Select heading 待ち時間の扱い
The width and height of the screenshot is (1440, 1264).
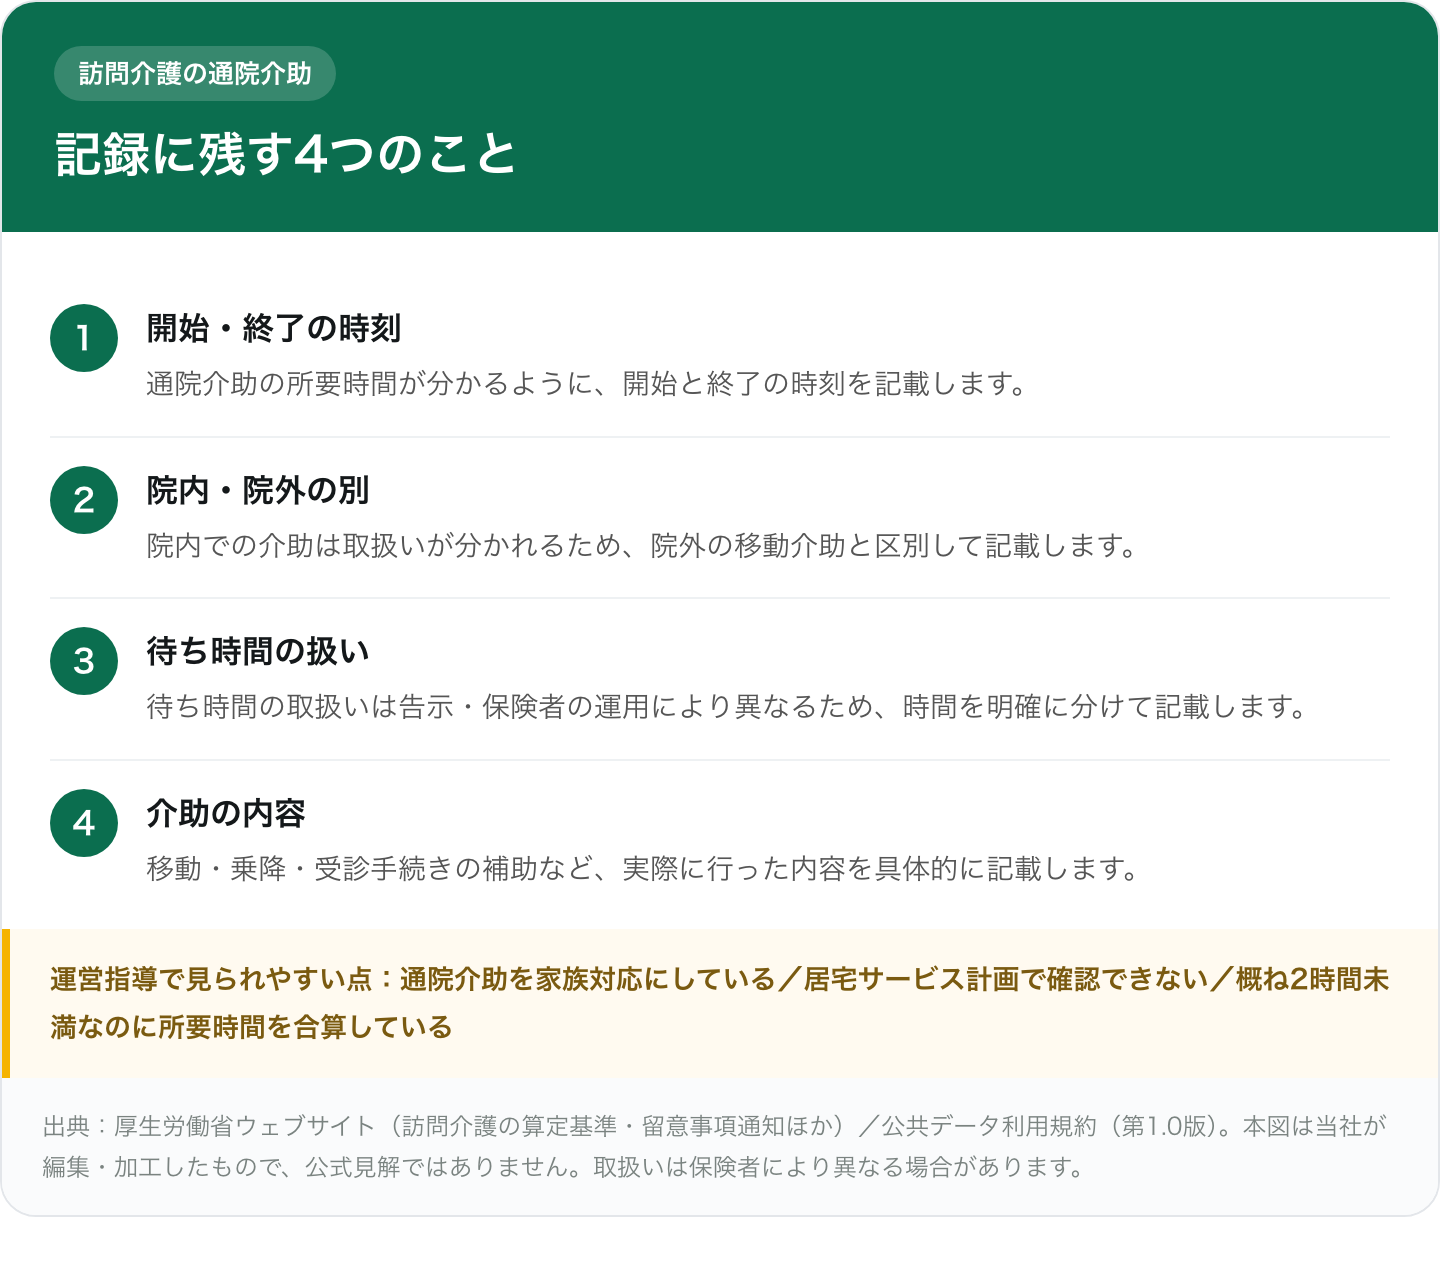click(x=258, y=651)
